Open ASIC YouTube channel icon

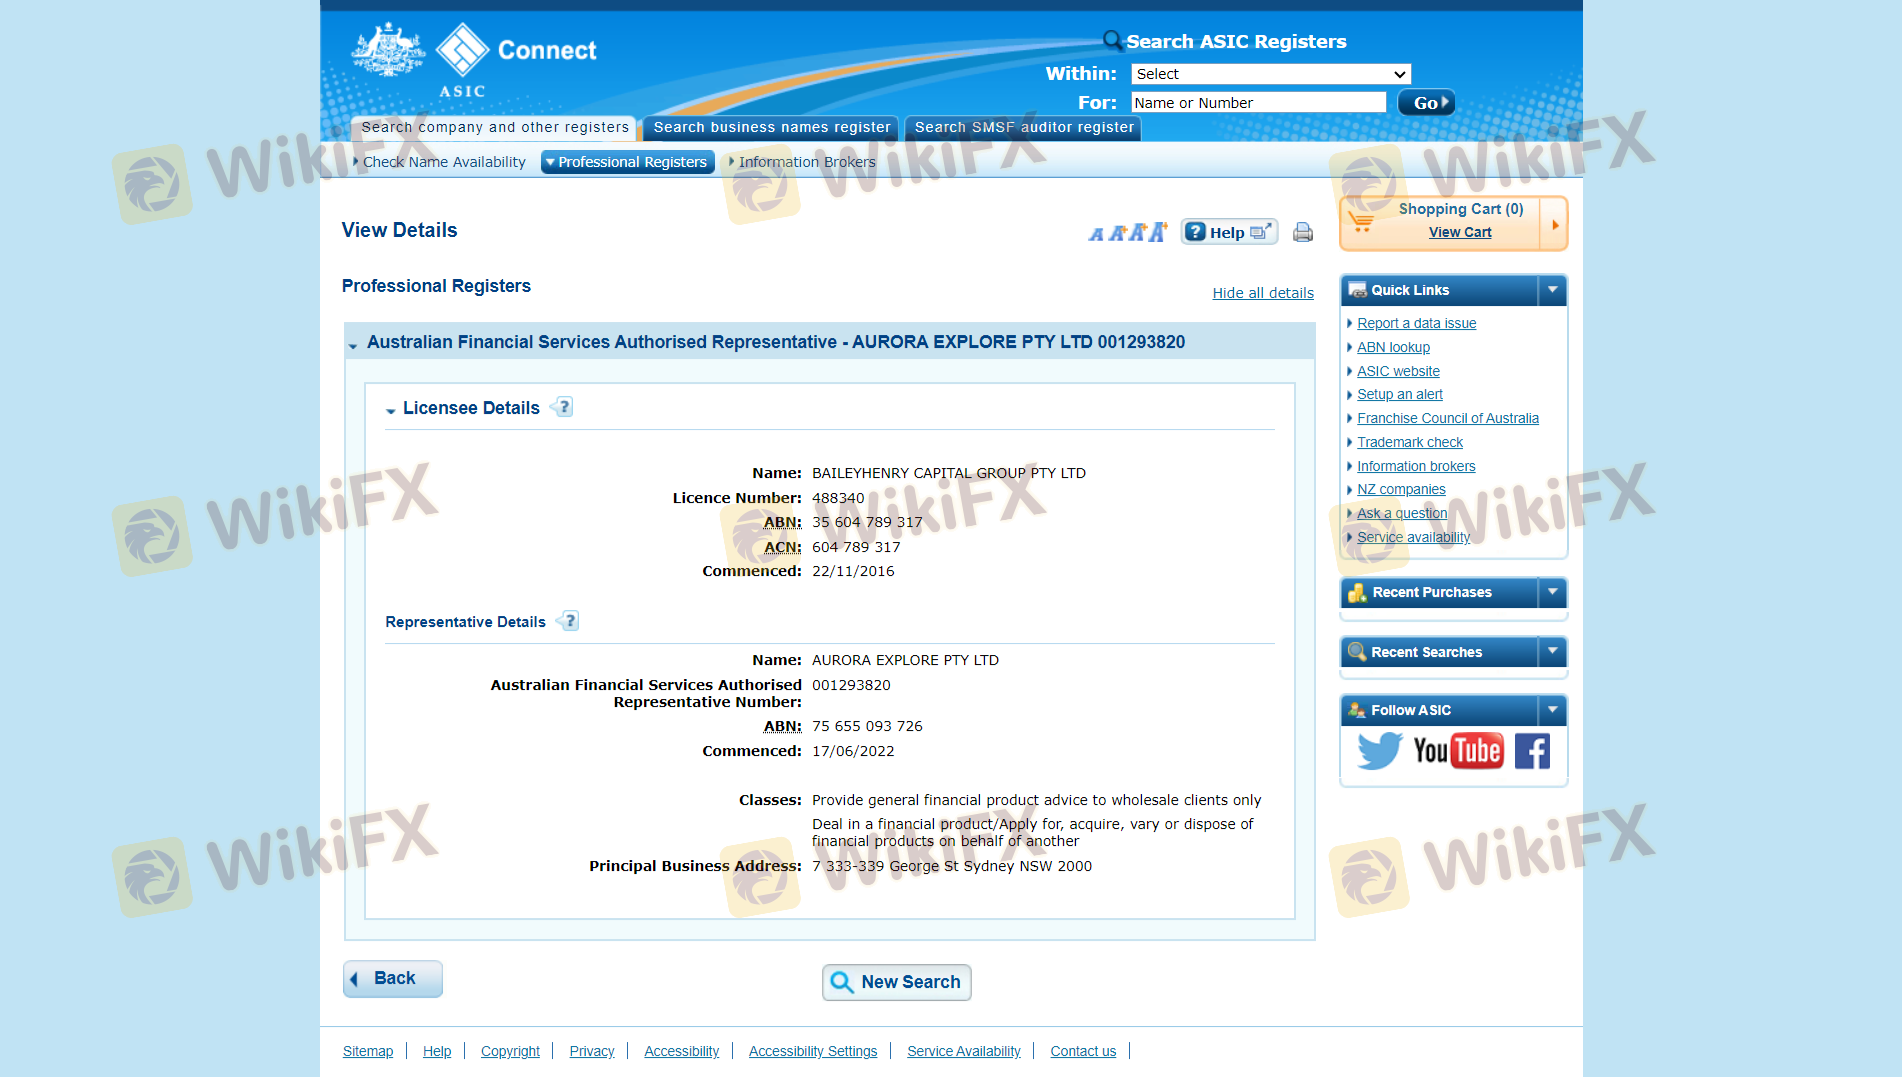1457,751
